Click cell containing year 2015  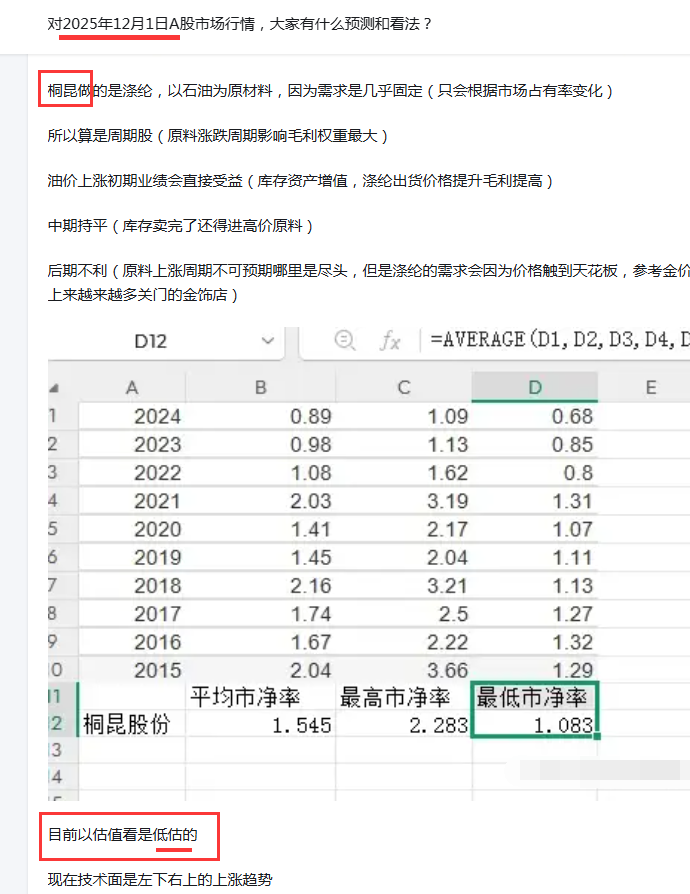(x=132, y=670)
